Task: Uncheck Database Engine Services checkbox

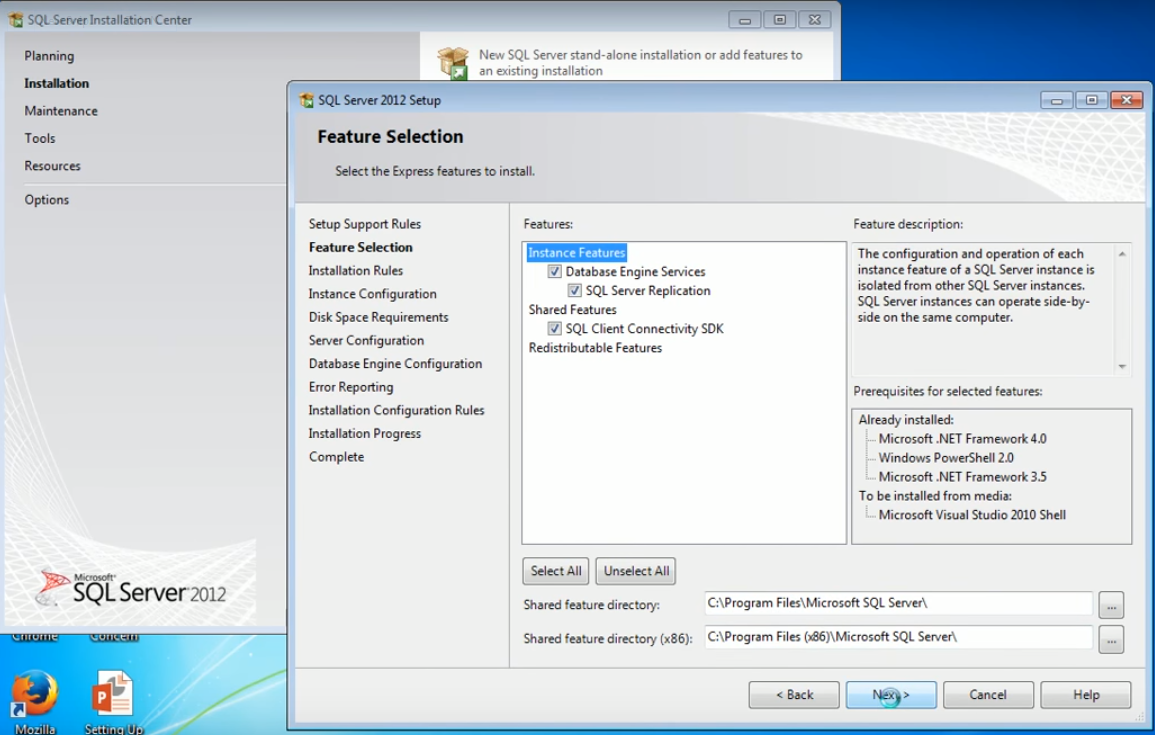Action: coord(555,272)
